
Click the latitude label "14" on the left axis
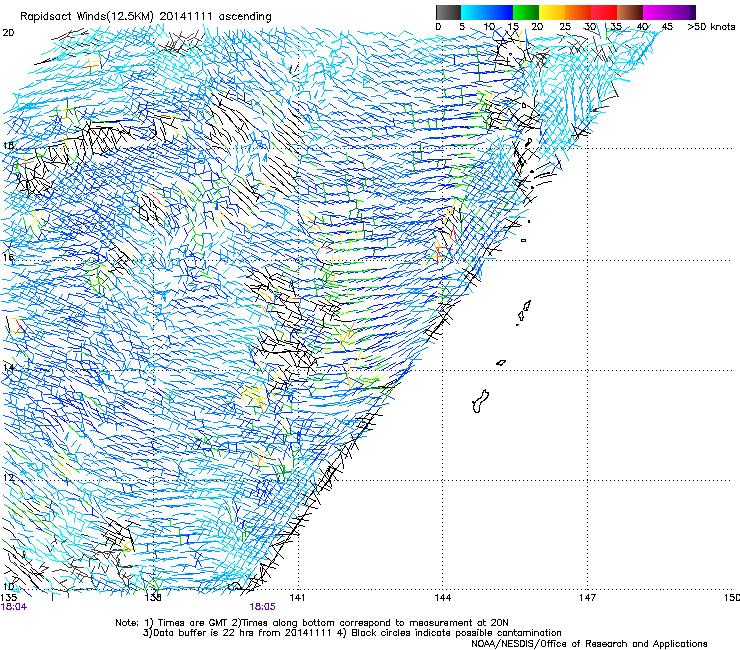click(8, 368)
